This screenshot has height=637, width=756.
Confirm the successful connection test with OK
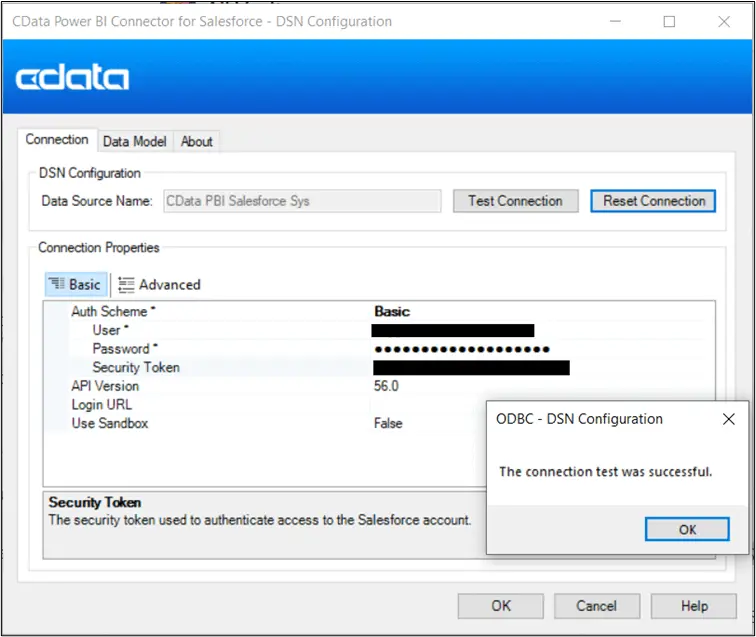687,529
